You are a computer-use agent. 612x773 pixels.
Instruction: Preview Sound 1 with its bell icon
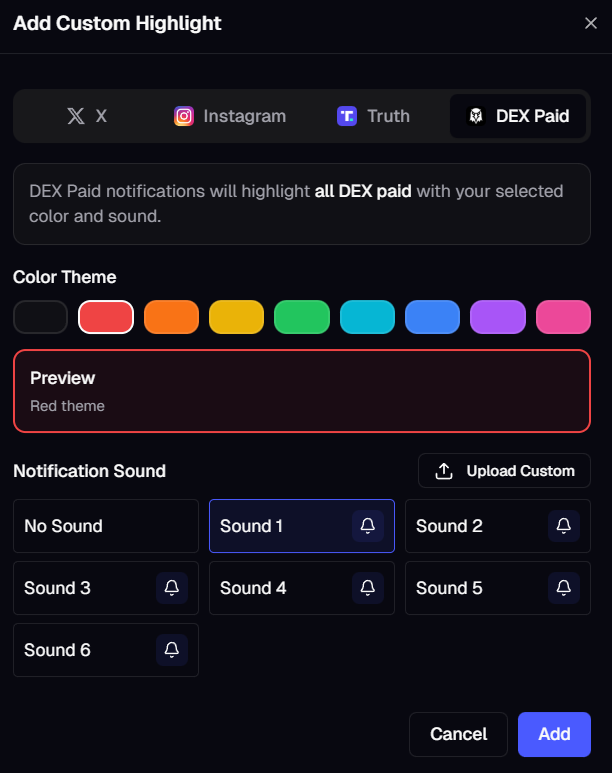(x=368, y=526)
